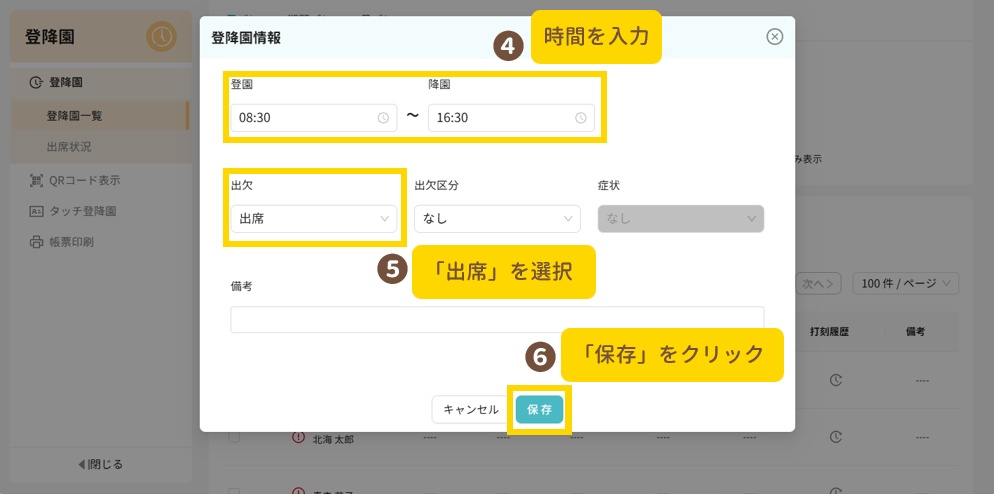
Task: Click the printer icon for 帳票印刷
Action: [x=37, y=242]
